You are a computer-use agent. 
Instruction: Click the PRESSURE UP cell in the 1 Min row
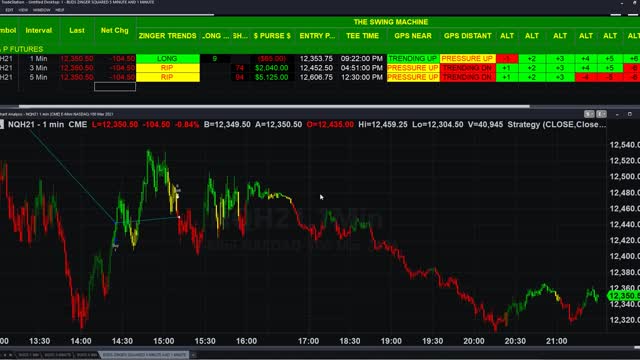pos(467,59)
